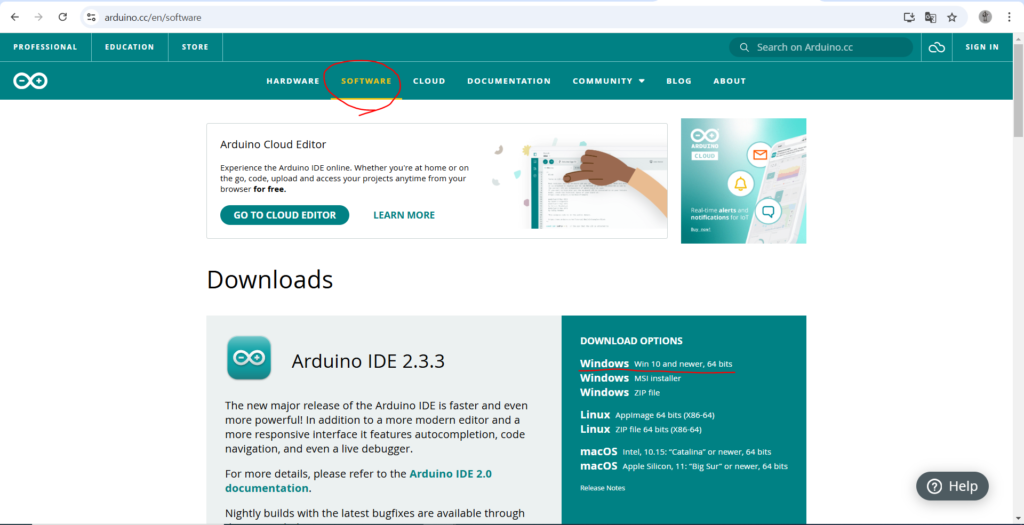Screen dimensions: 1024x525
Task: Click the Arduino IDE 2.3.3 app icon
Action: click(249, 358)
